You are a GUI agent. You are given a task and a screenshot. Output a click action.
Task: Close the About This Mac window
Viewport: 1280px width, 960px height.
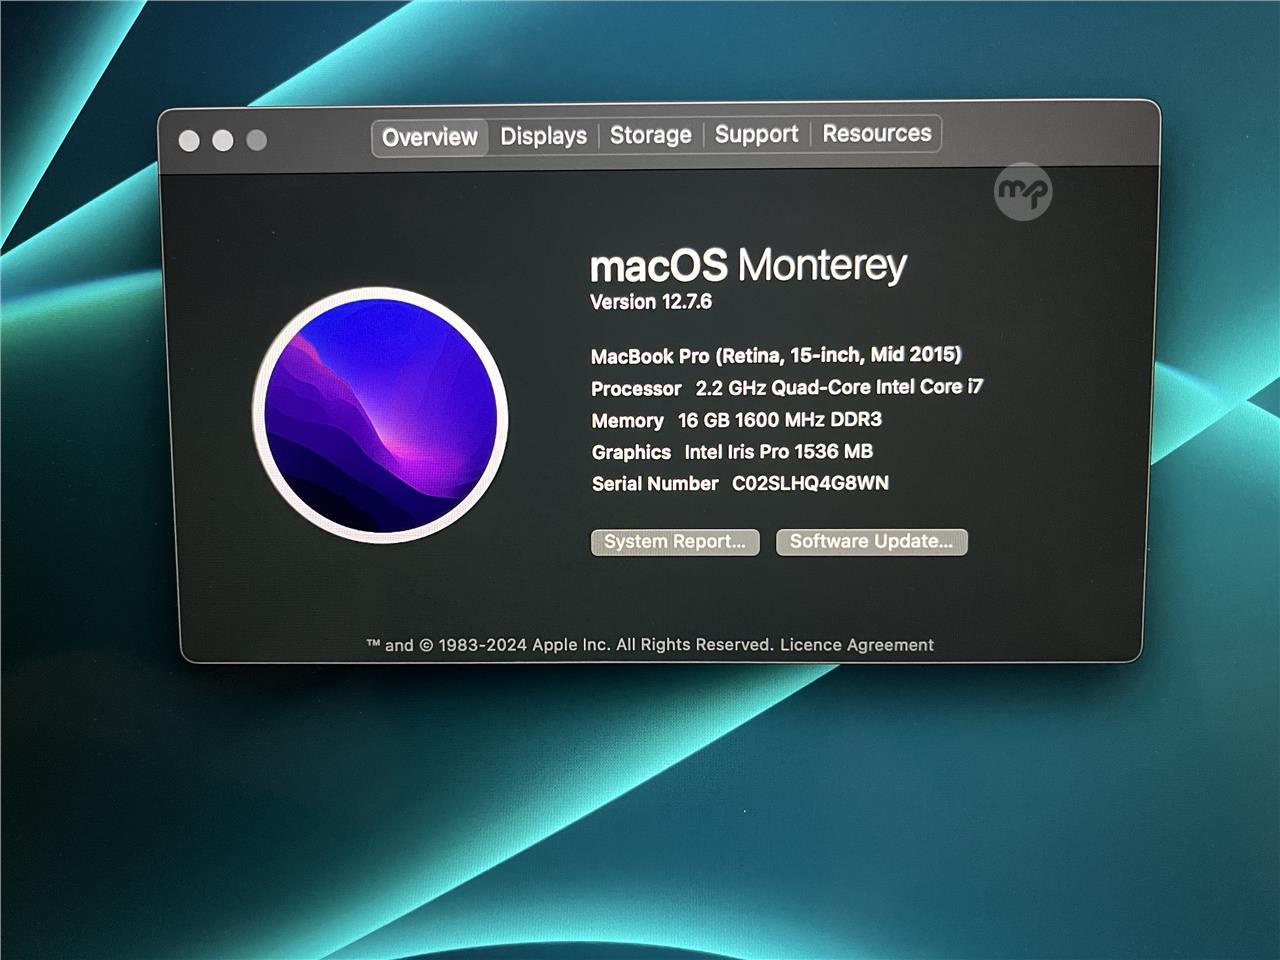point(189,141)
